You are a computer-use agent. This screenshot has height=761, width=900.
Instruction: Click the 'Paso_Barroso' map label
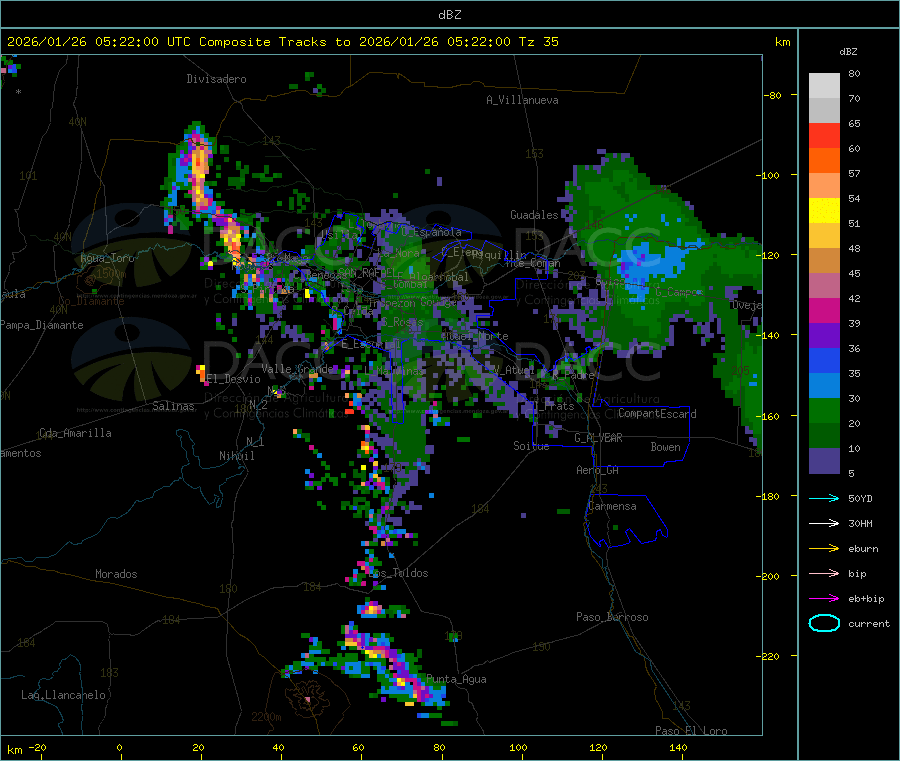612,617
